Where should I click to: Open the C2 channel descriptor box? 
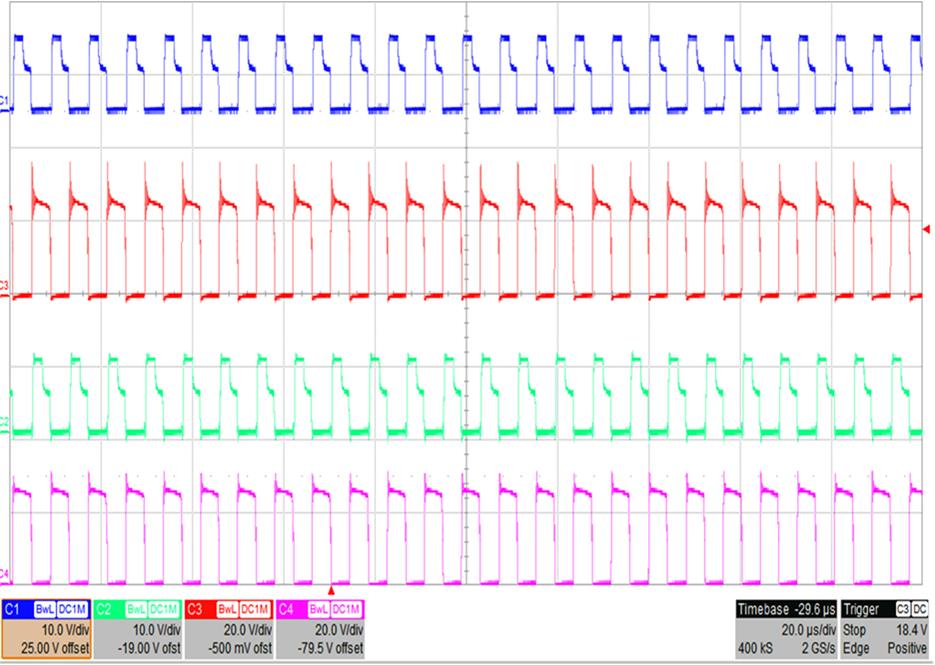click(x=138, y=630)
